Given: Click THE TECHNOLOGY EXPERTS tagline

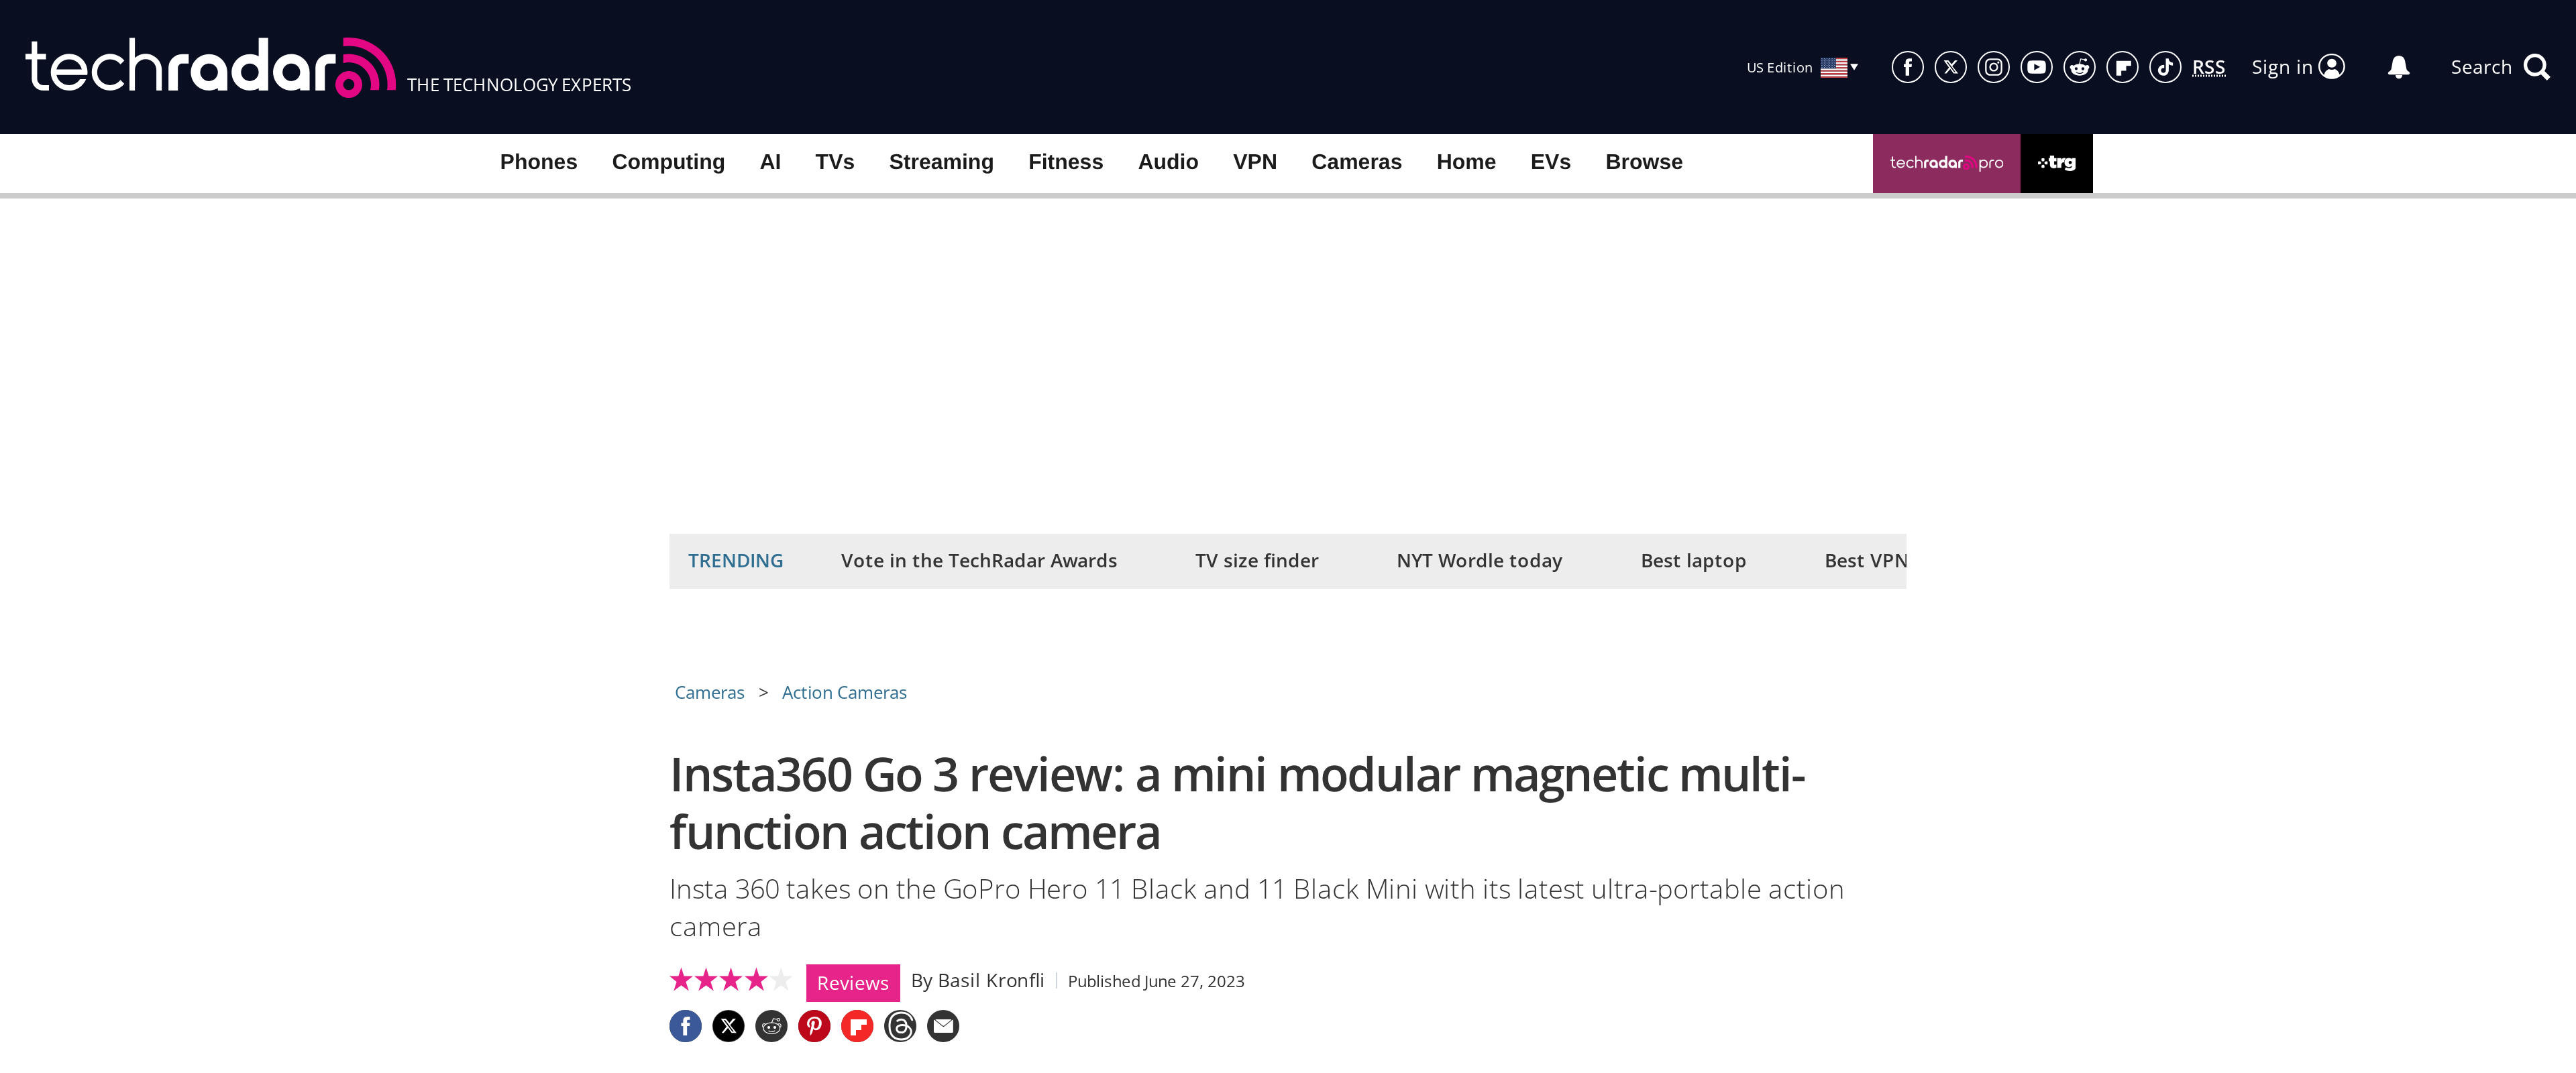Looking at the screenshot, I should (x=518, y=85).
